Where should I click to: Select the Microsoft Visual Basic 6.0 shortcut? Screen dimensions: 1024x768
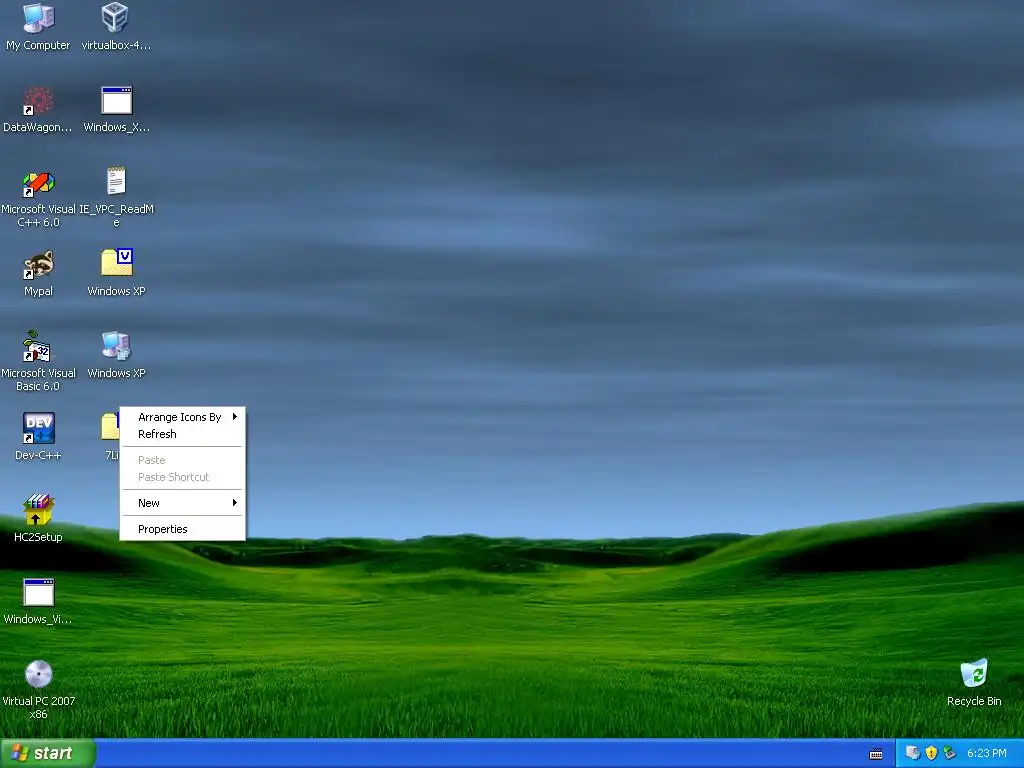pyautogui.click(x=37, y=346)
